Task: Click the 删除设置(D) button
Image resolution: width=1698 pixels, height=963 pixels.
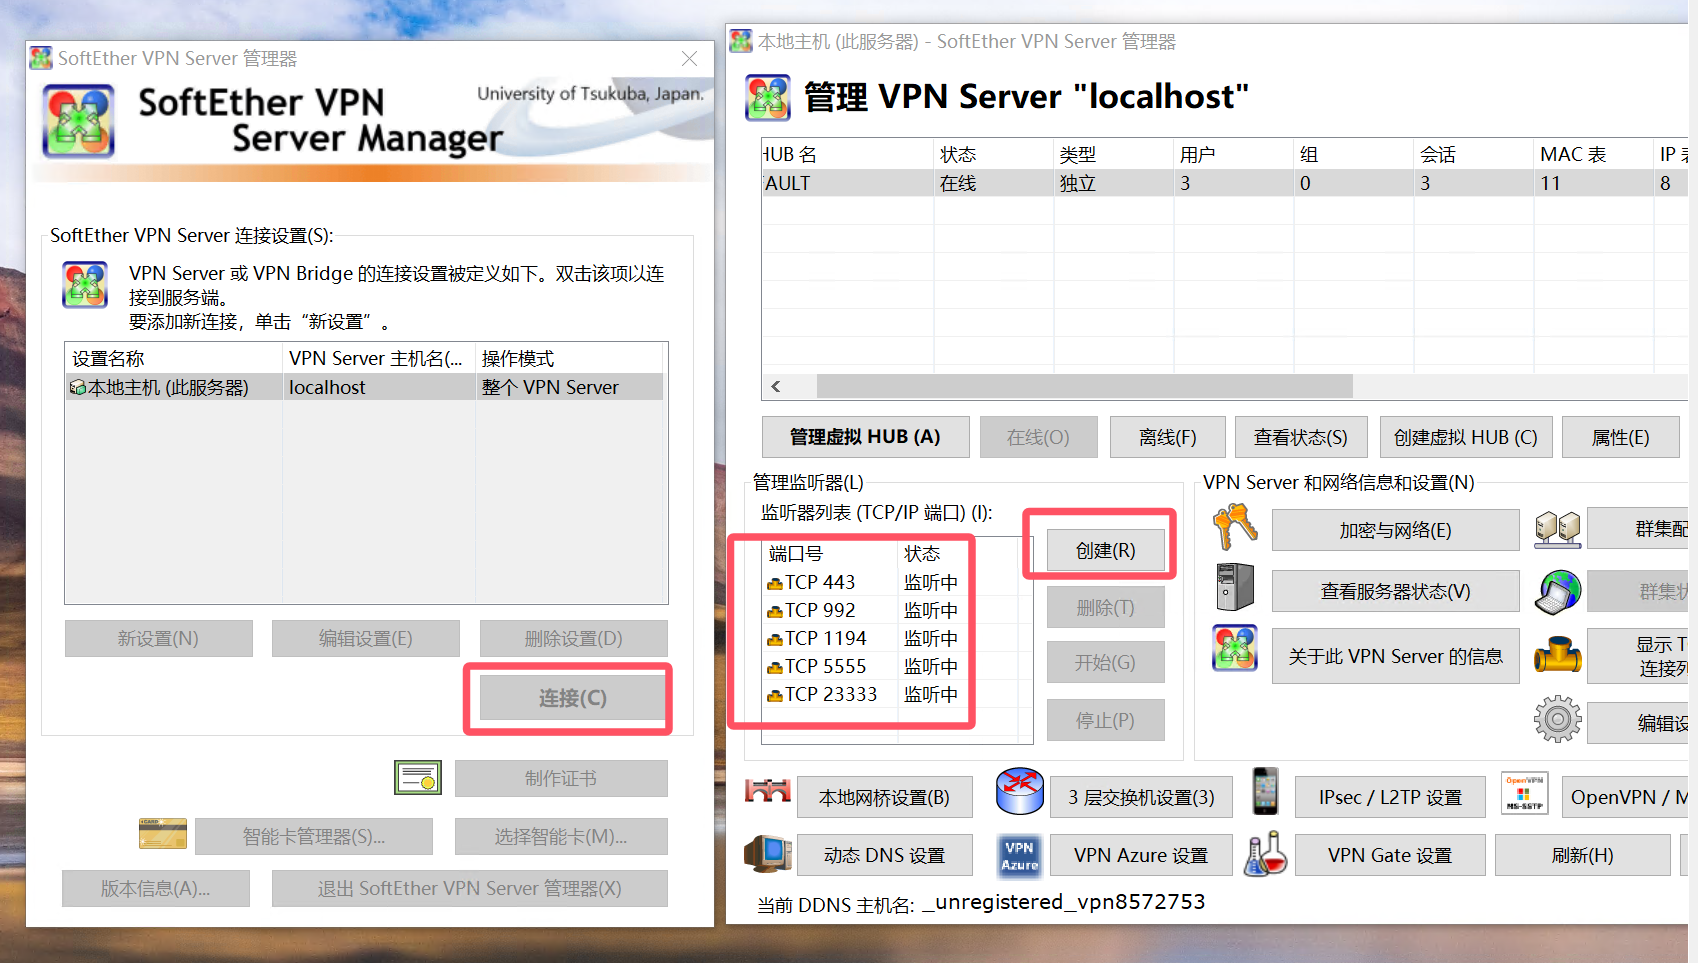Action: point(573,638)
